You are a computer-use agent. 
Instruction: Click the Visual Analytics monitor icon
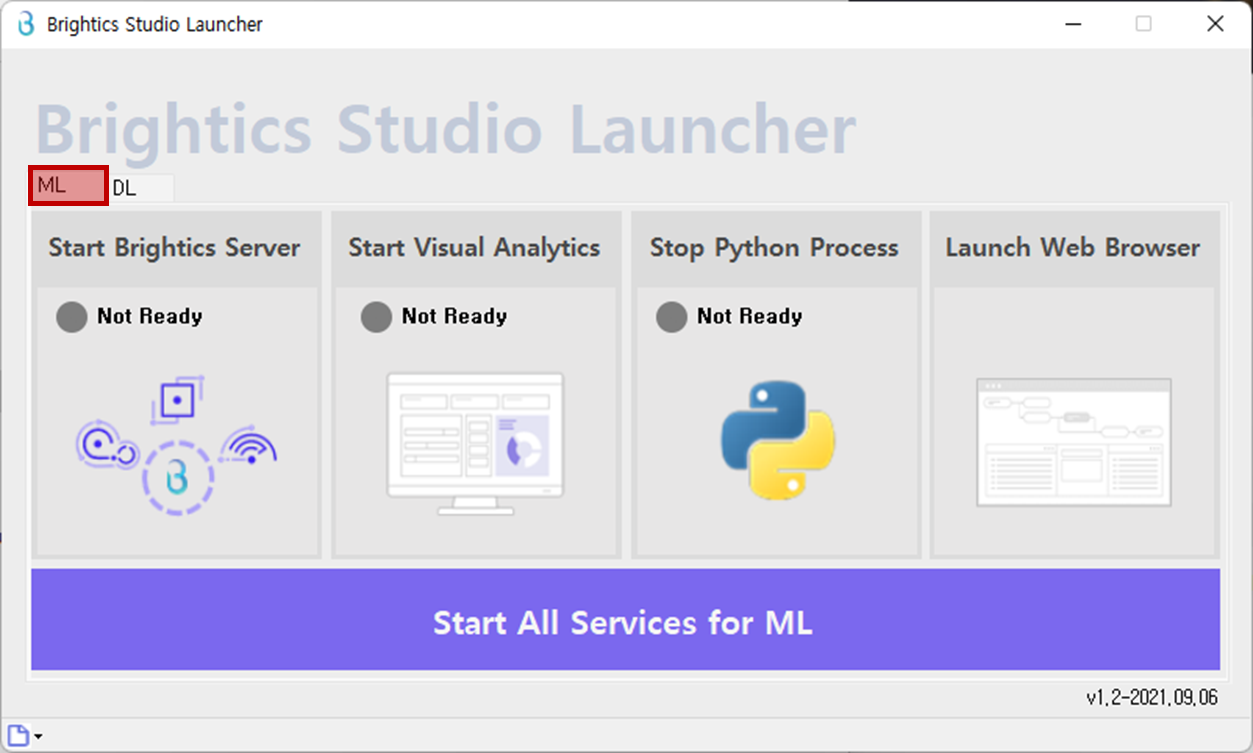point(476,444)
